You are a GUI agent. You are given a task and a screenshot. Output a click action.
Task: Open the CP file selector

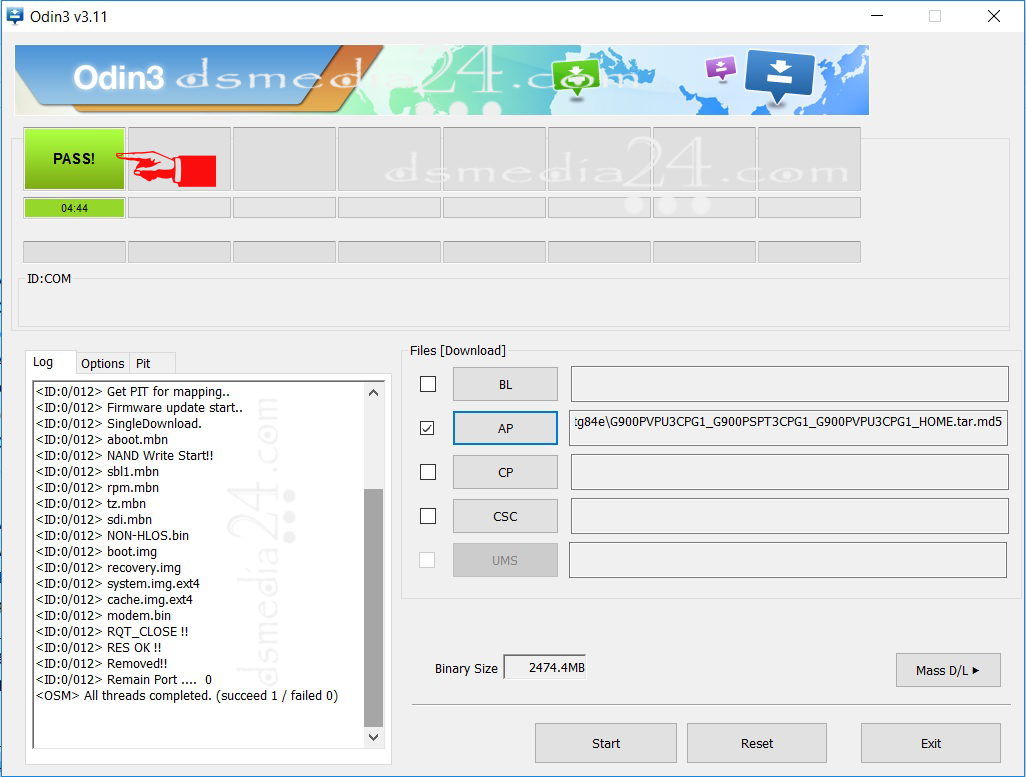coord(505,471)
